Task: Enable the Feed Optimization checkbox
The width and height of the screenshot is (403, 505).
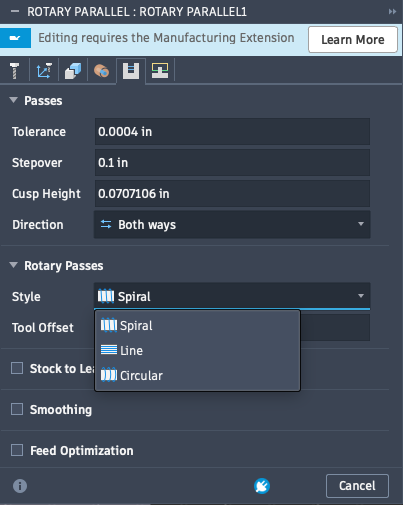Action: (x=17, y=450)
